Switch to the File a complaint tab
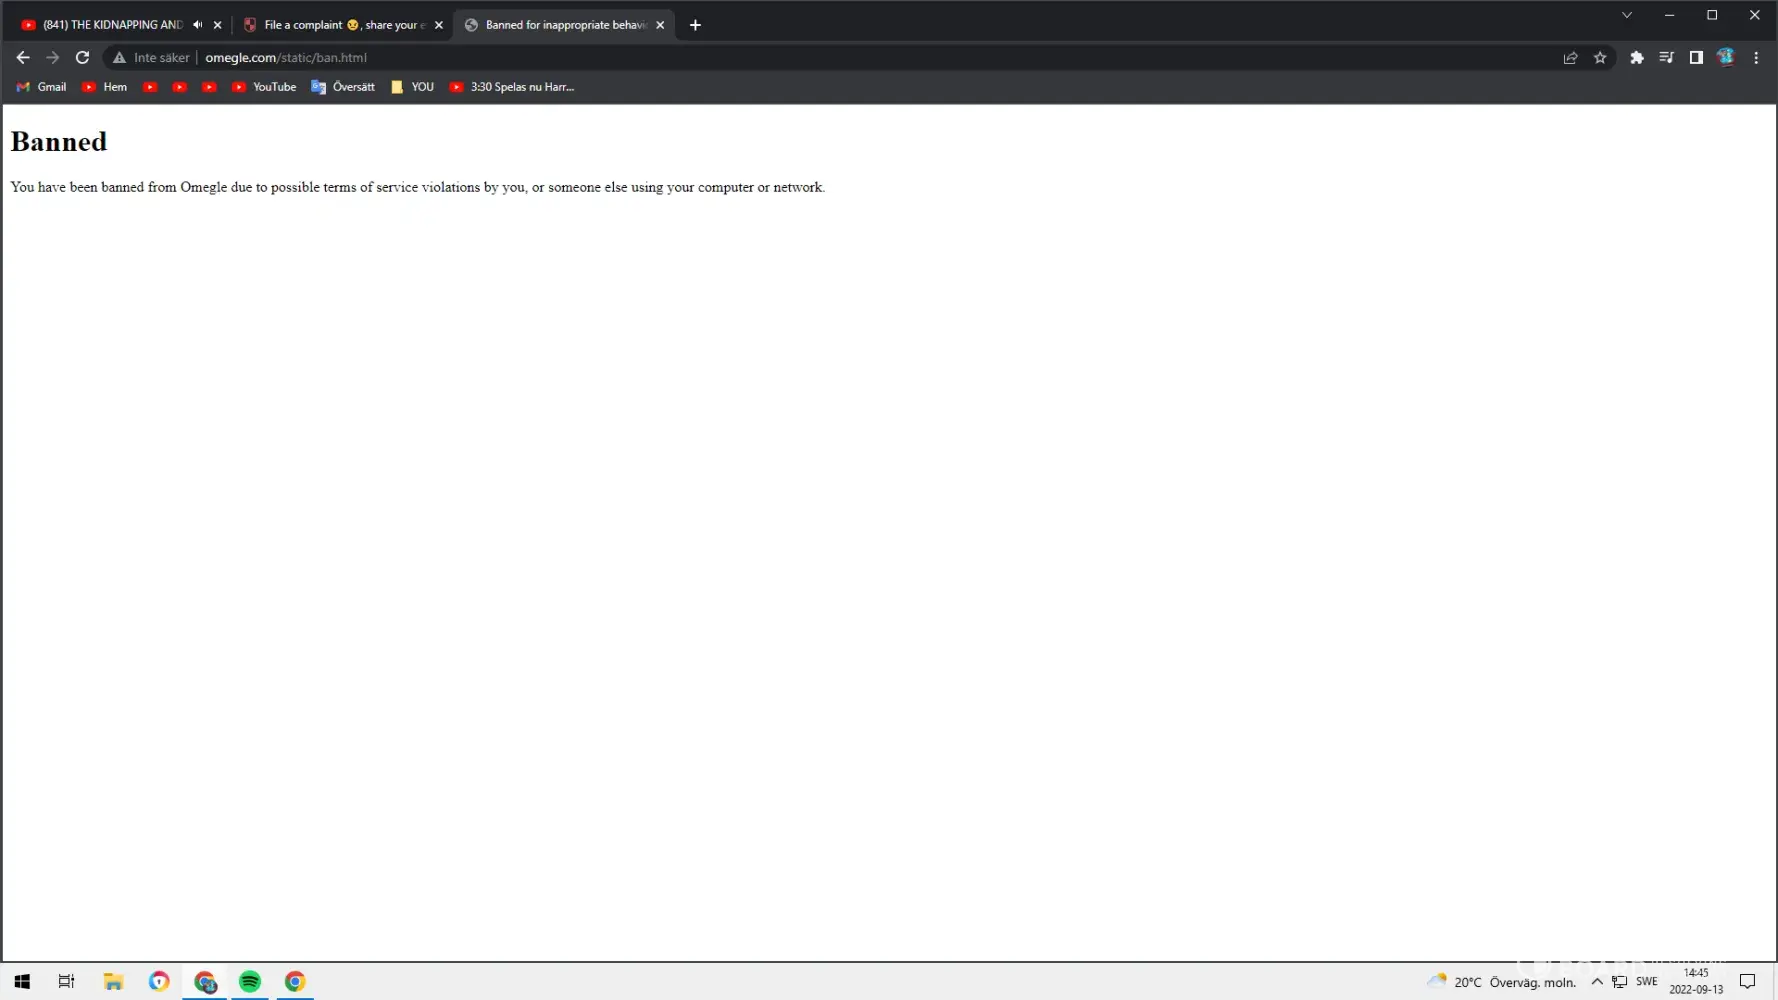This screenshot has width=1778, height=1000. 340,25
